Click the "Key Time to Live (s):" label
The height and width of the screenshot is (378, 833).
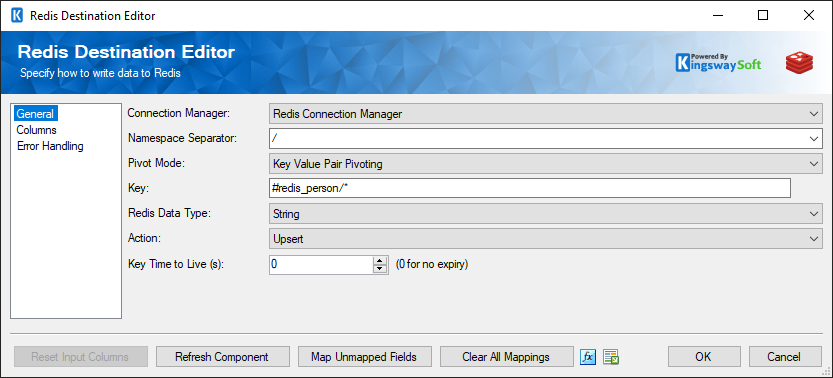point(176,264)
